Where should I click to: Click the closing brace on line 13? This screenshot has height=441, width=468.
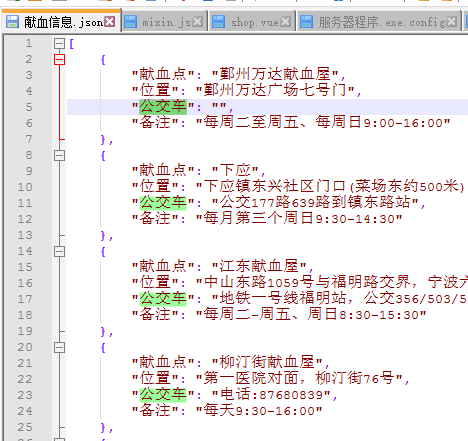coord(103,235)
